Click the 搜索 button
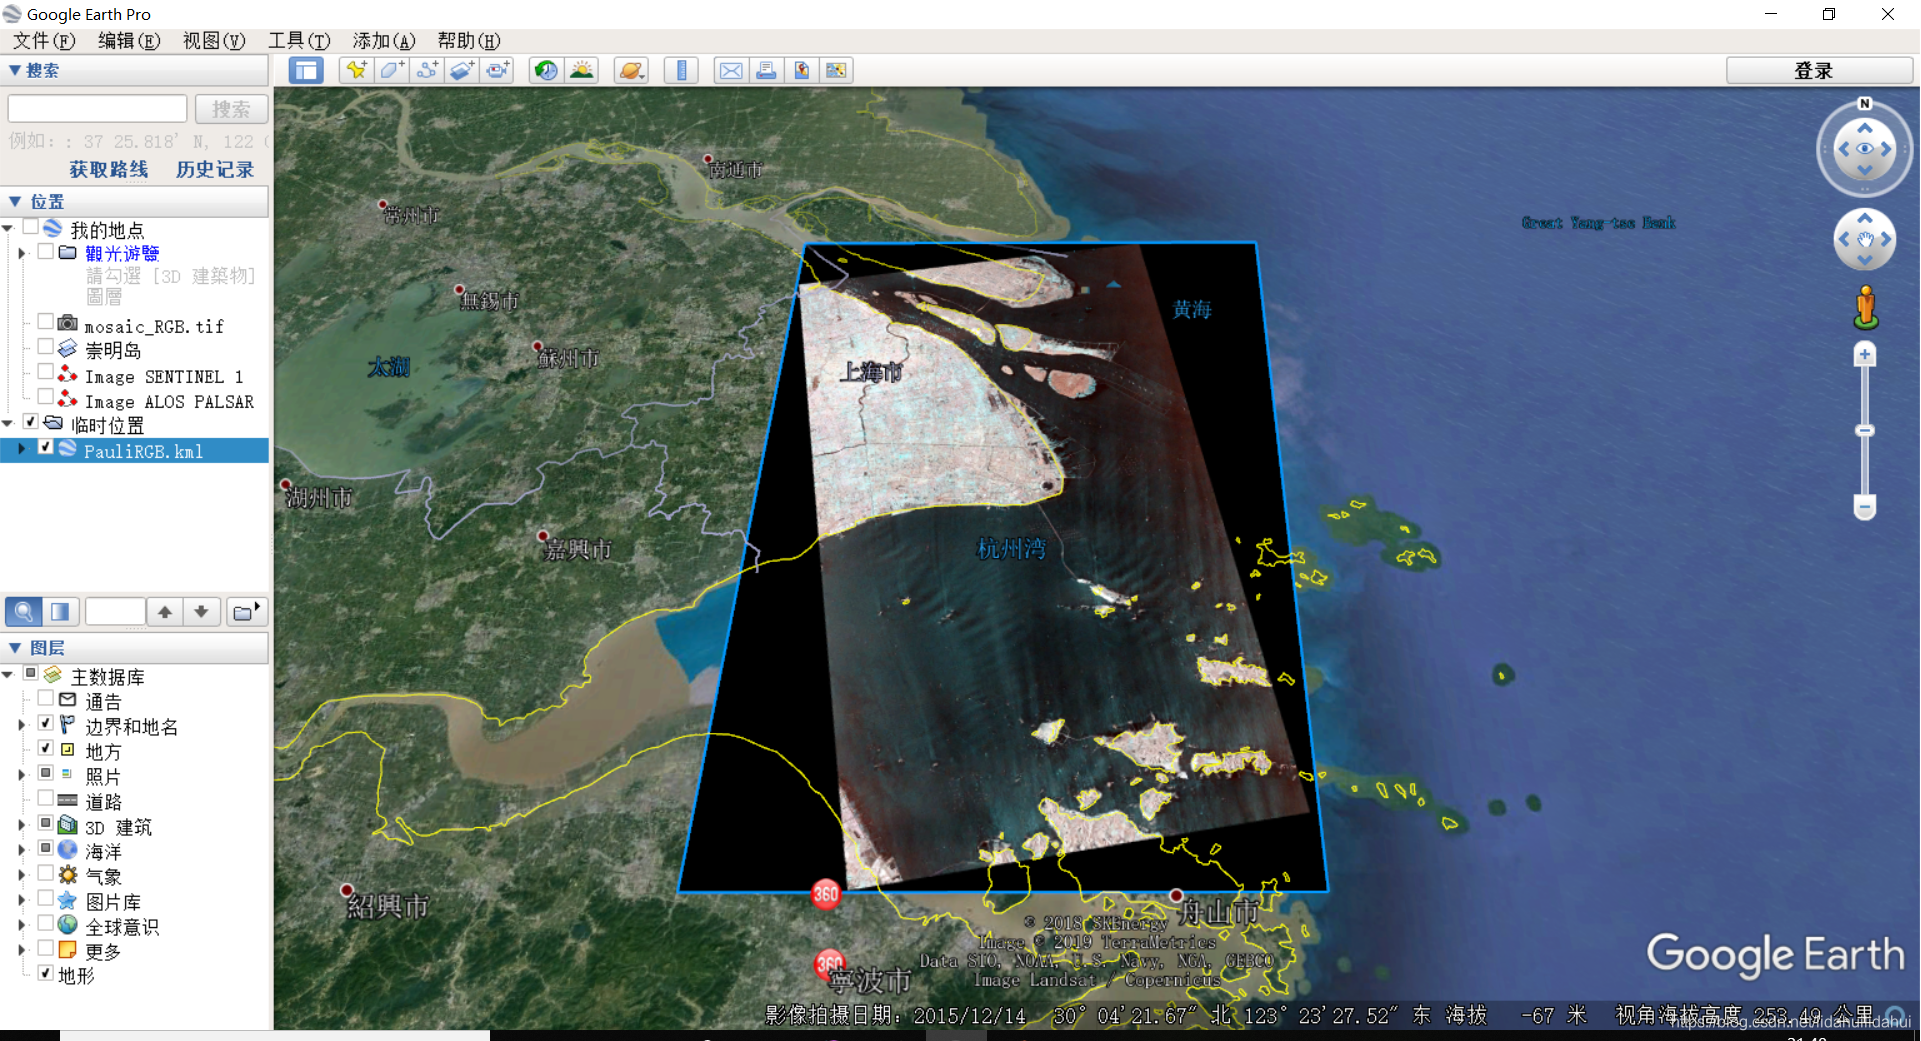Screen dimensions: 1921x1041 (x=231, y=109)
